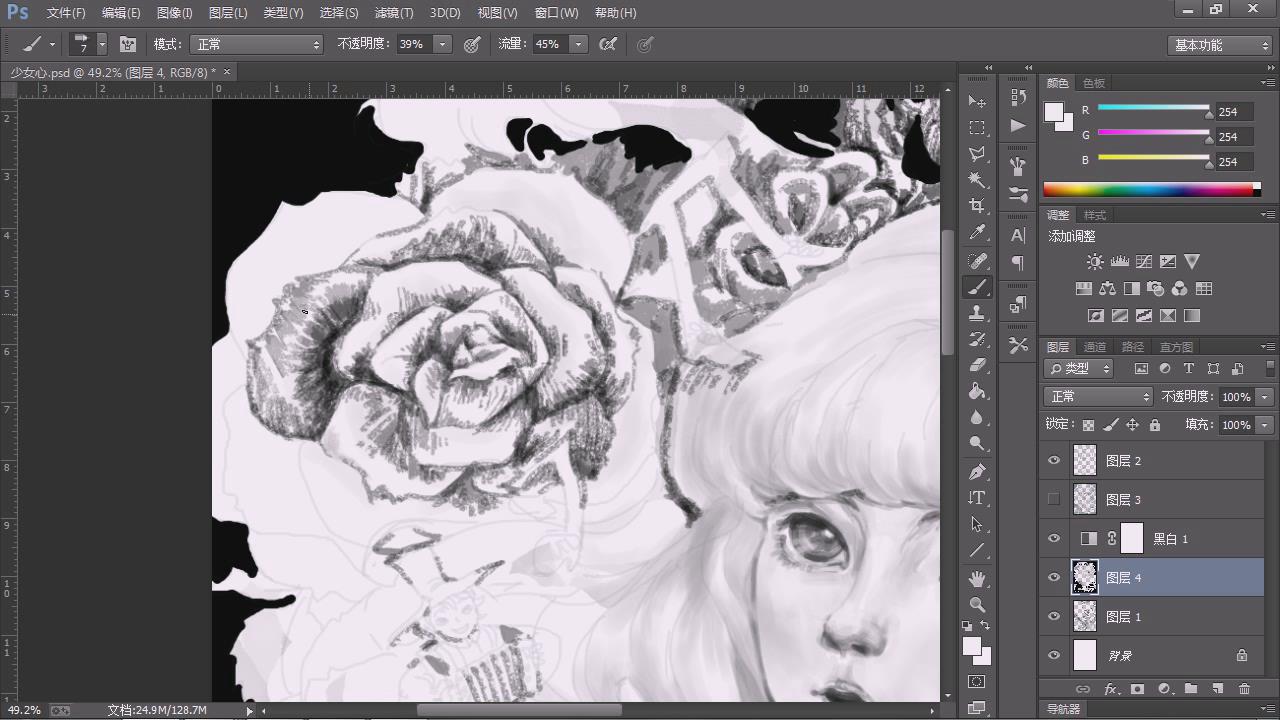Select the Rectangular Marquee tool
Image resolution: width=1280 pixels, height=720 pixels.
[x=977, y=128]
